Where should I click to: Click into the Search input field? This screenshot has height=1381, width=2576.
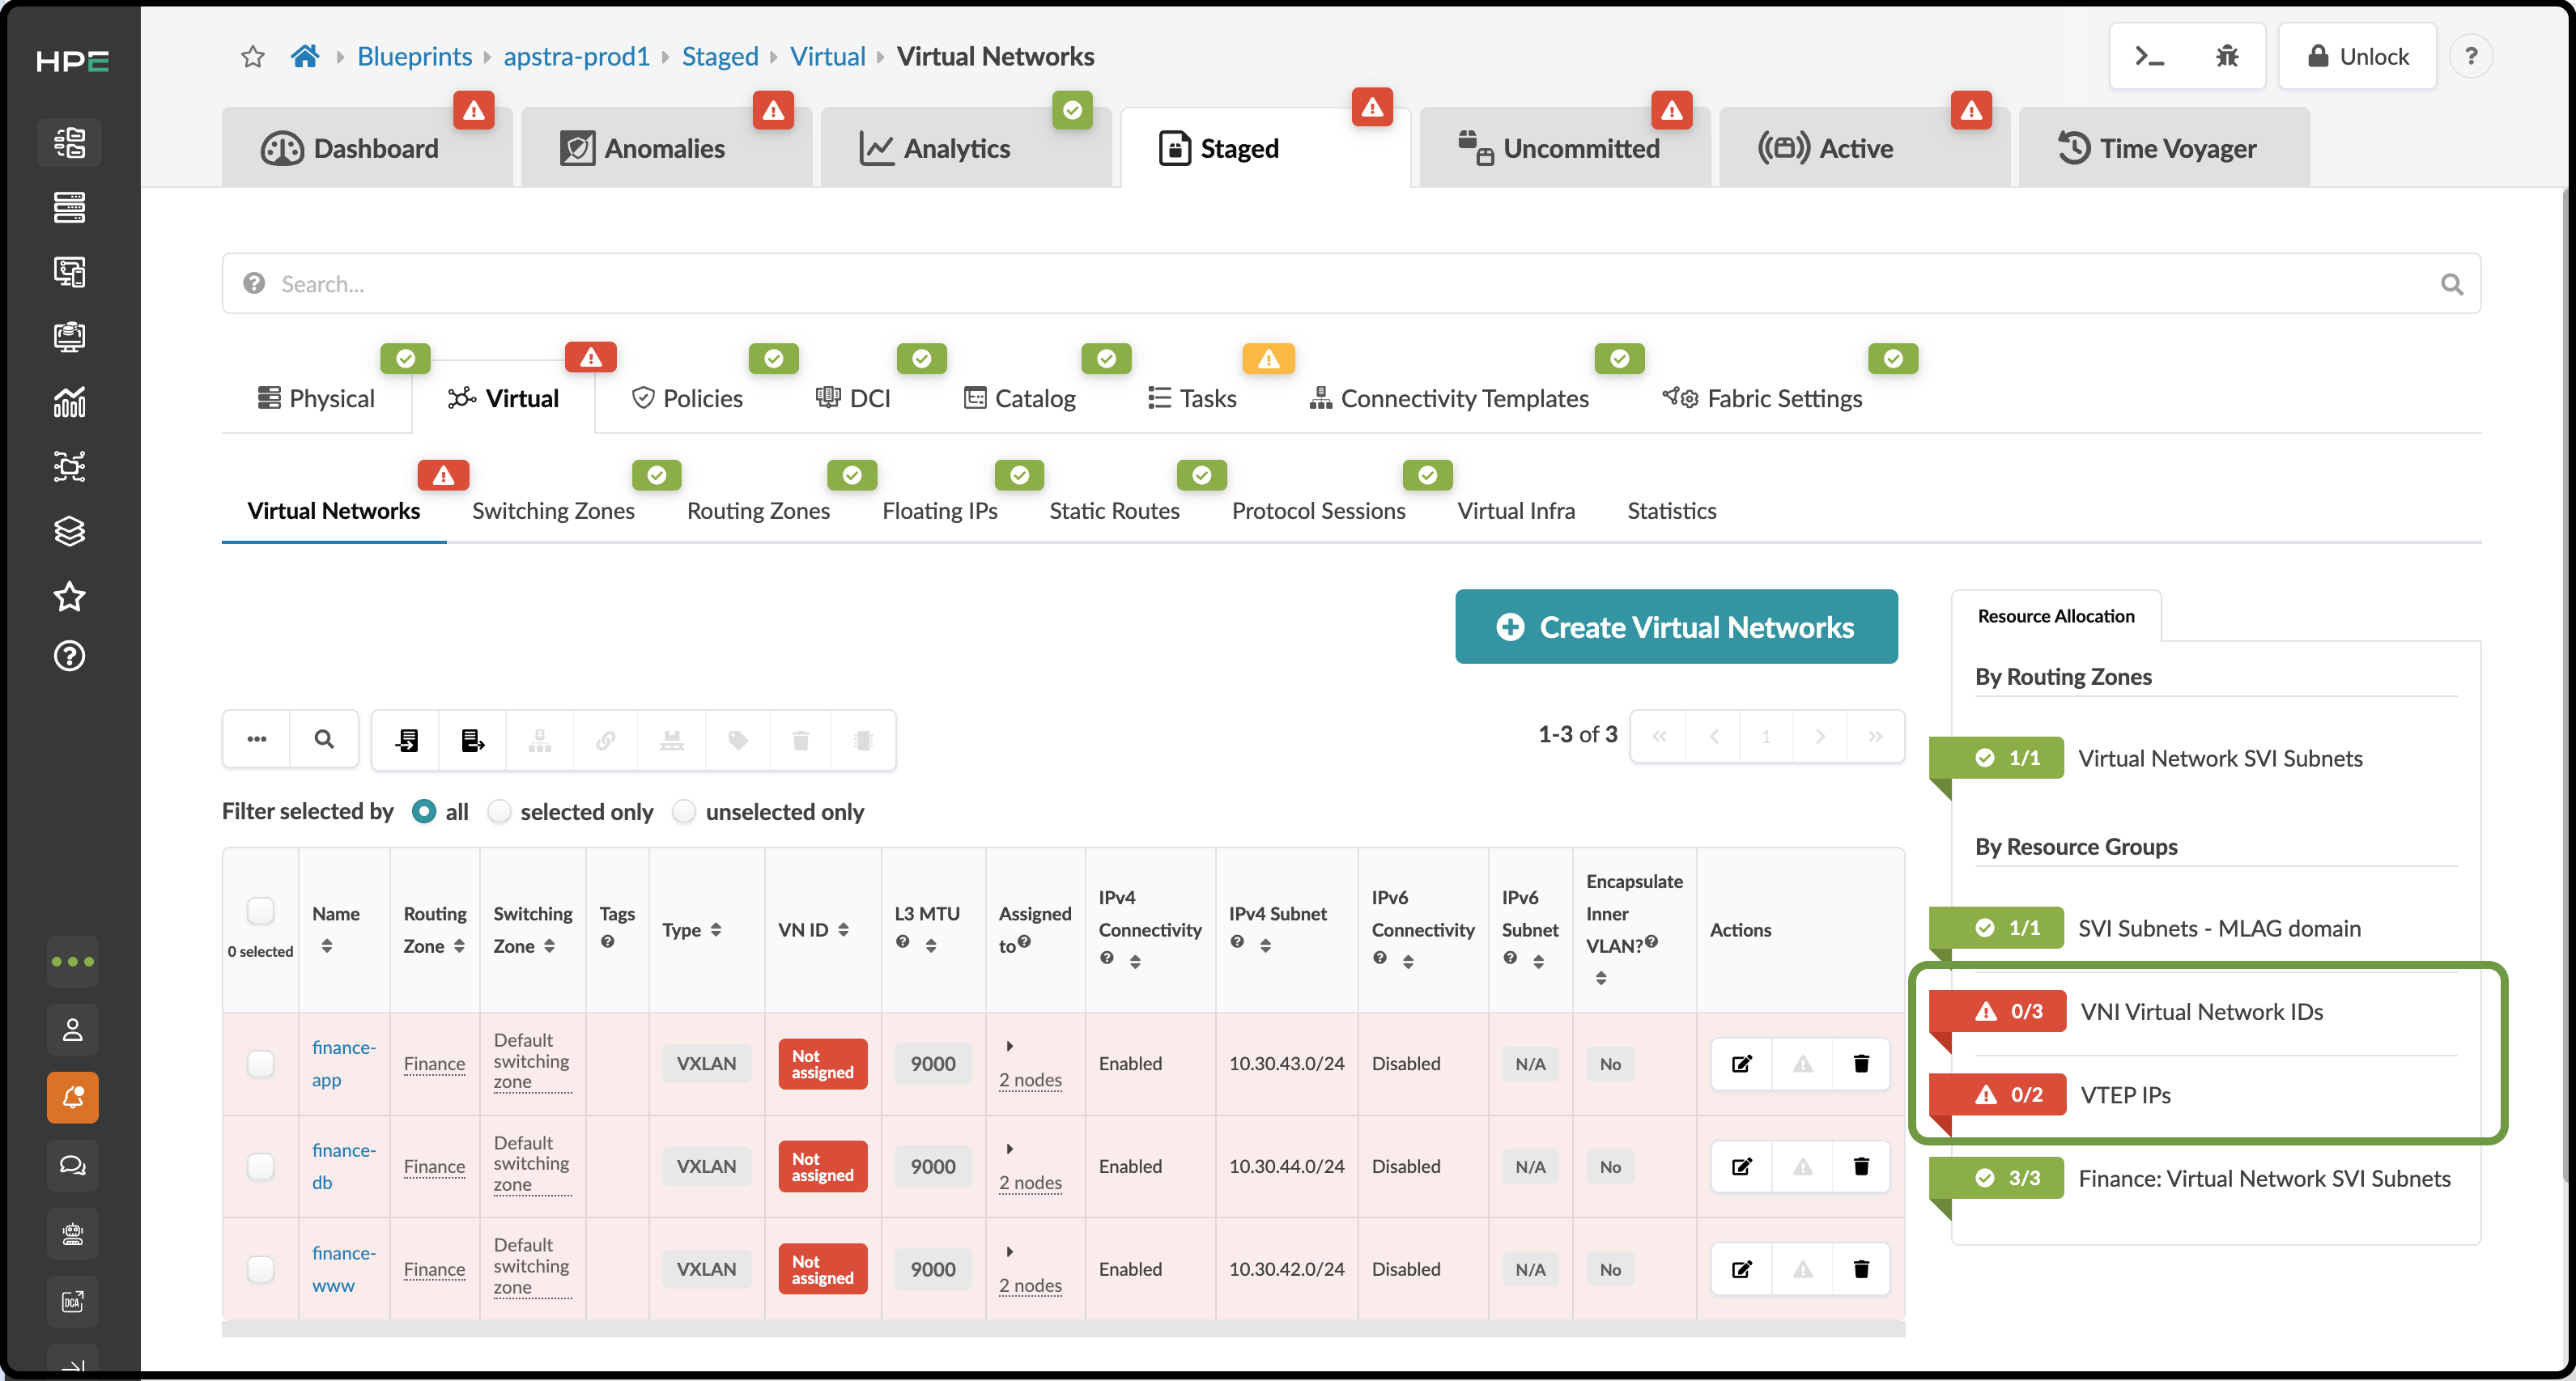[1350, 284]
